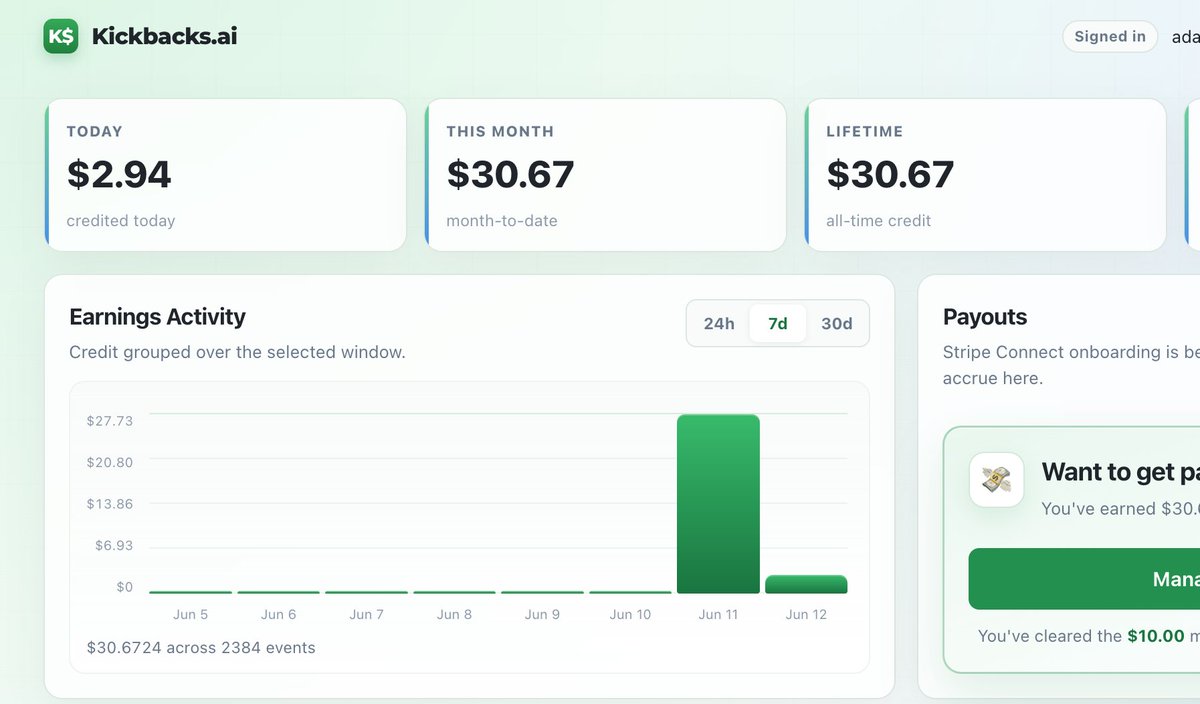Screen dimensions: 1200x704
Task: Click the Jun 12 earnings bar
Action: [806, 584]
